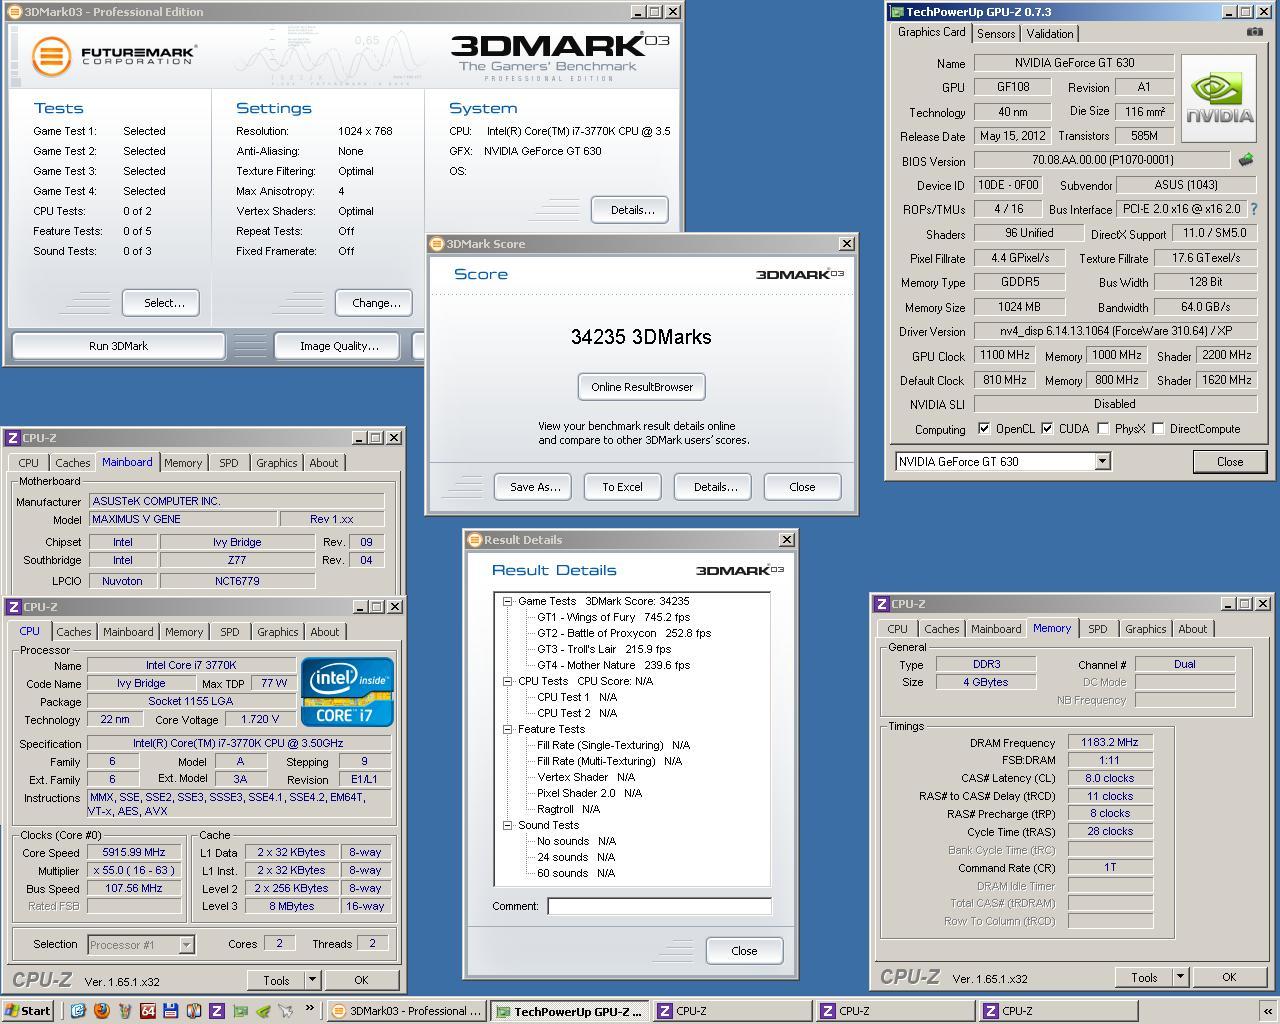Open the Caches tab in CPU-Z CPU window
This screenshot has height=1024, width=1280.
click(73, 632)
